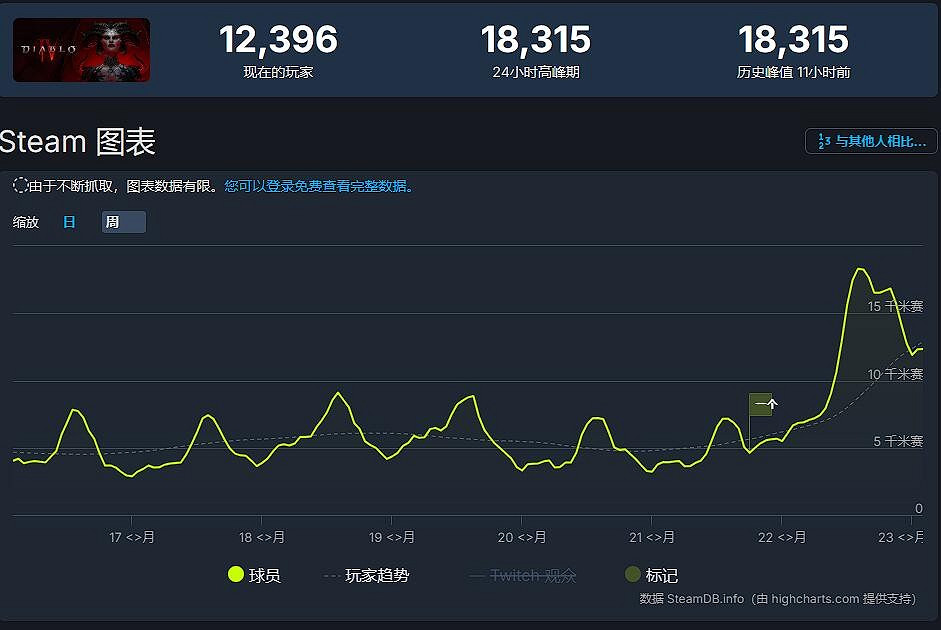Viewport: 941px width, 630px height.
Task: Click the 23 <>月 axis label
Action: [x=899, y=537]
